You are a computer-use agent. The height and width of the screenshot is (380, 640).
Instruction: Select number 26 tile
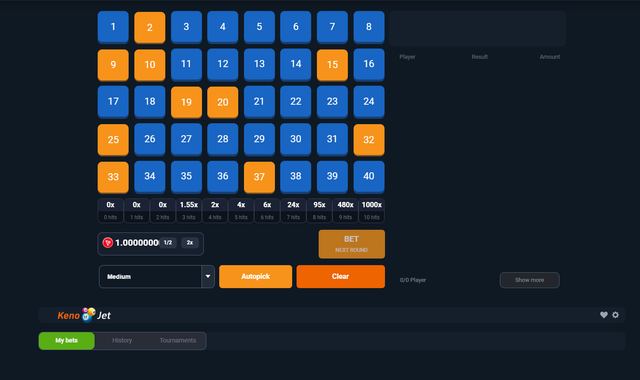click(x=150, y=139)
